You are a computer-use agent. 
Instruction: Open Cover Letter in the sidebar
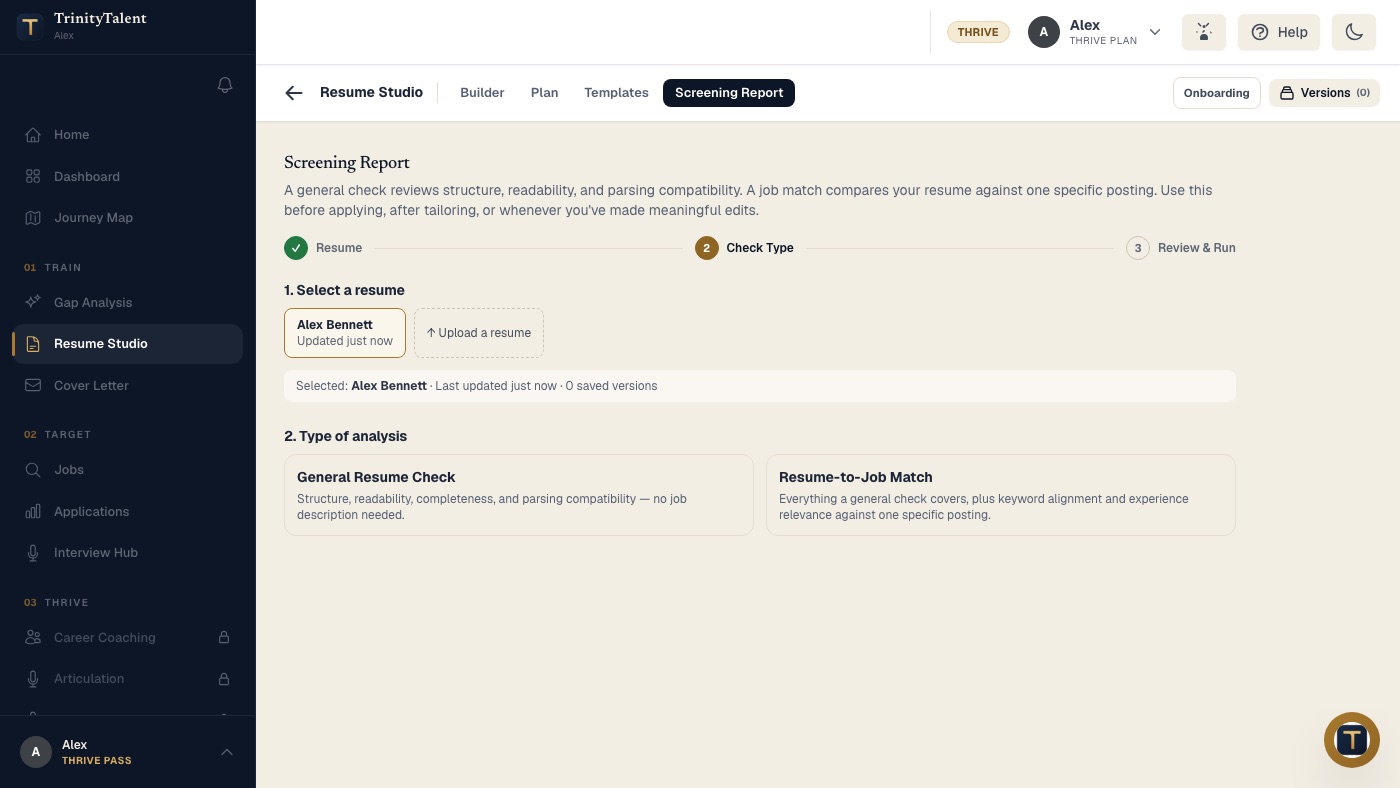128,385
